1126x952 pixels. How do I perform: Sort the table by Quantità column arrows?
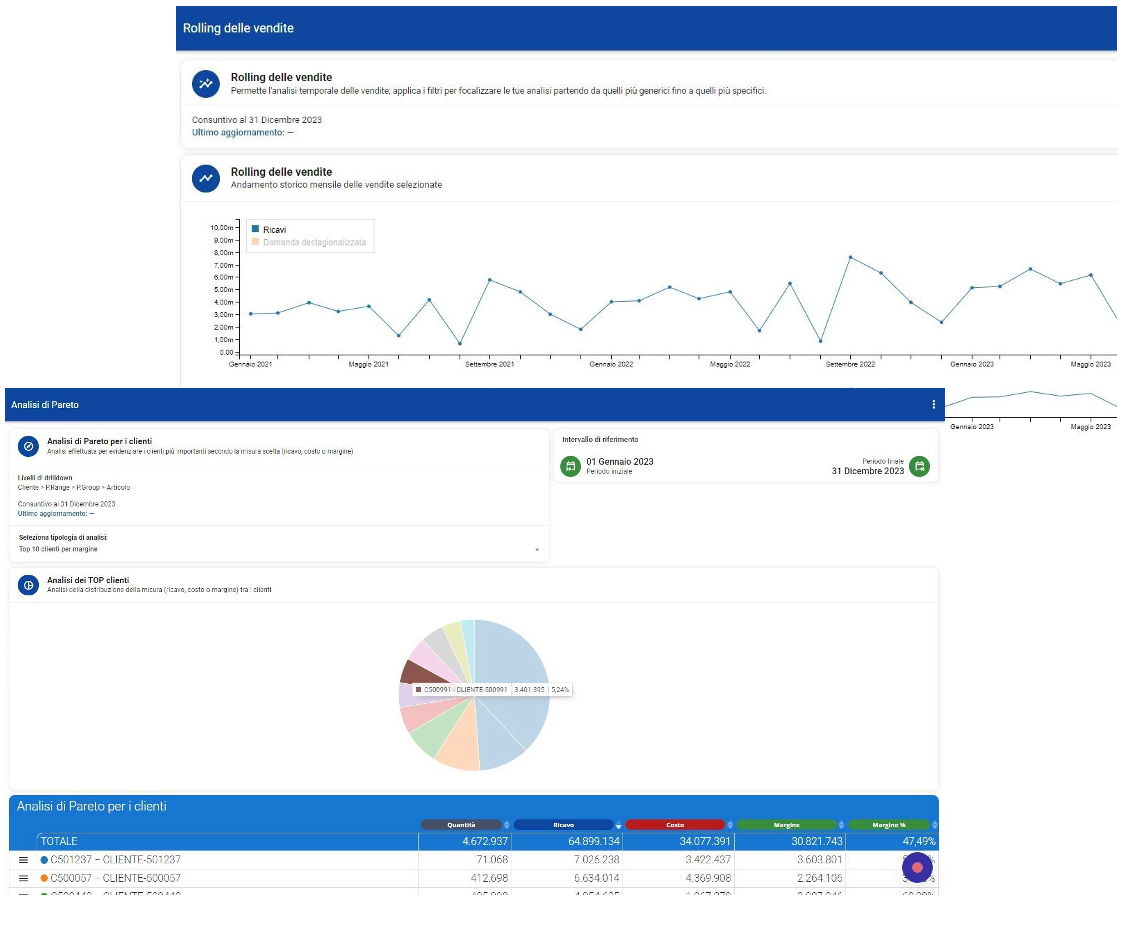pyautogui.click(x=506, y=825)
